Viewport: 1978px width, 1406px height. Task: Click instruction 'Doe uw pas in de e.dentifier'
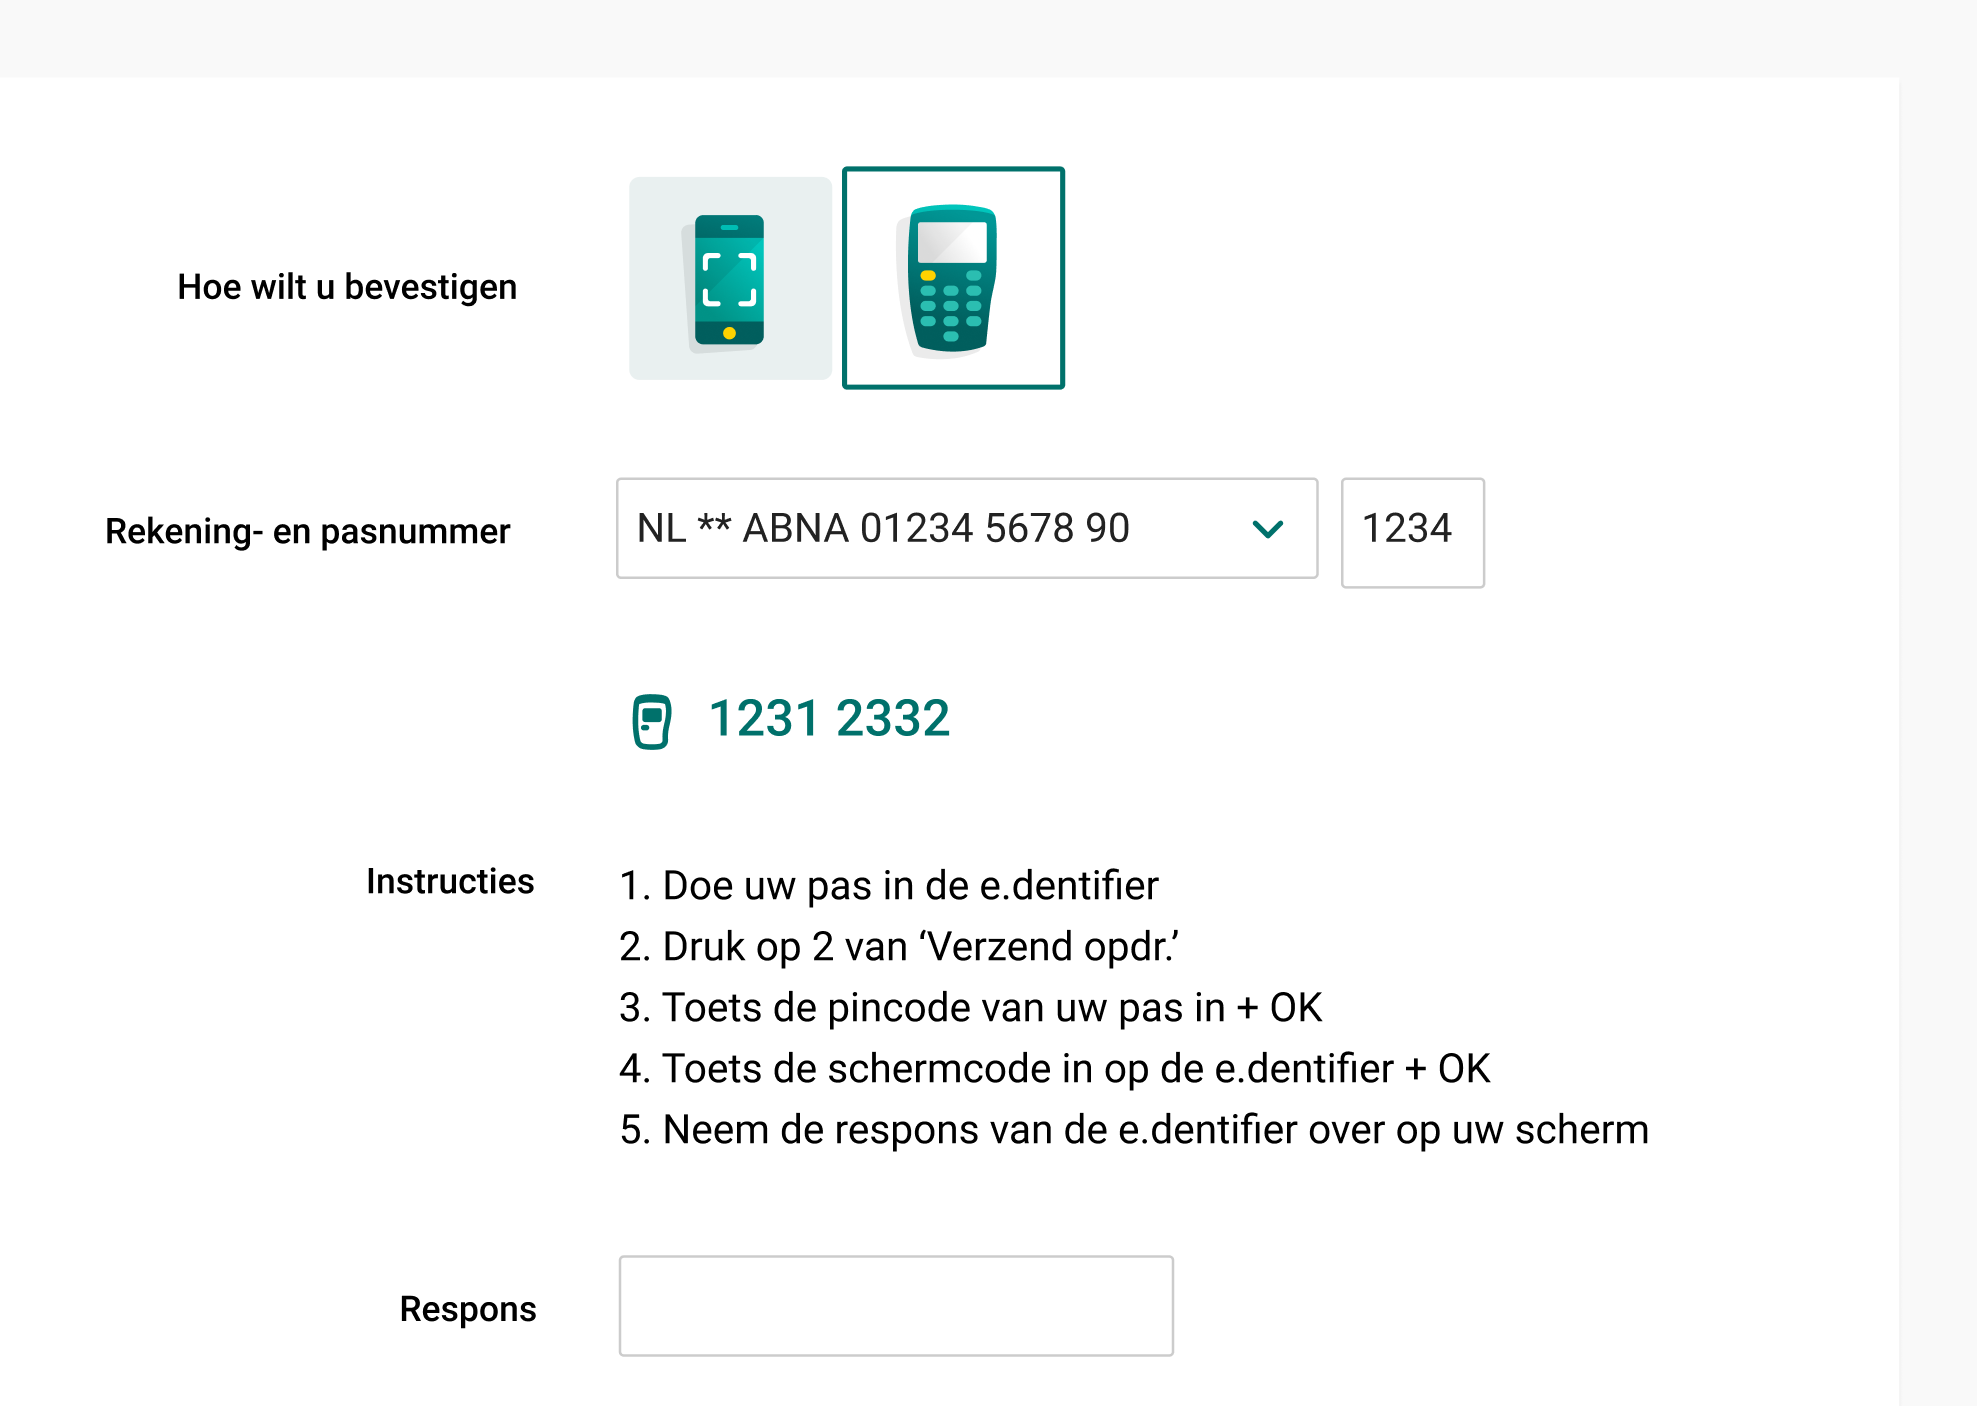point(889,886)
